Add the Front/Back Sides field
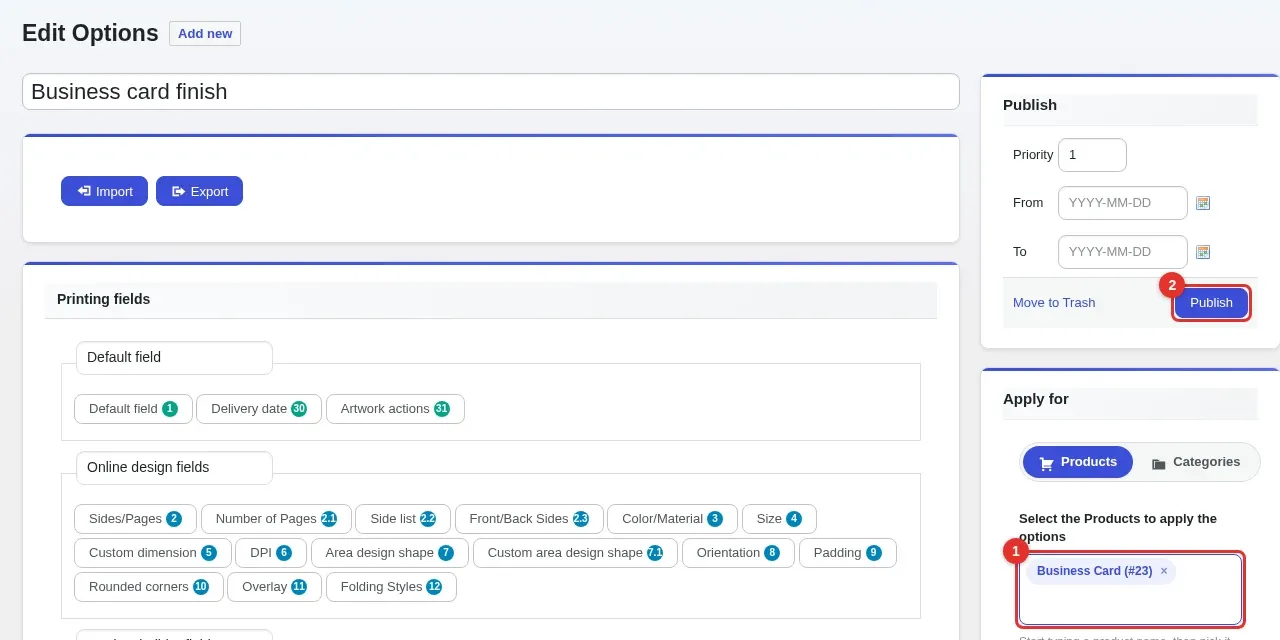The width and height of the screenshot is (1280, 640). 529,519
